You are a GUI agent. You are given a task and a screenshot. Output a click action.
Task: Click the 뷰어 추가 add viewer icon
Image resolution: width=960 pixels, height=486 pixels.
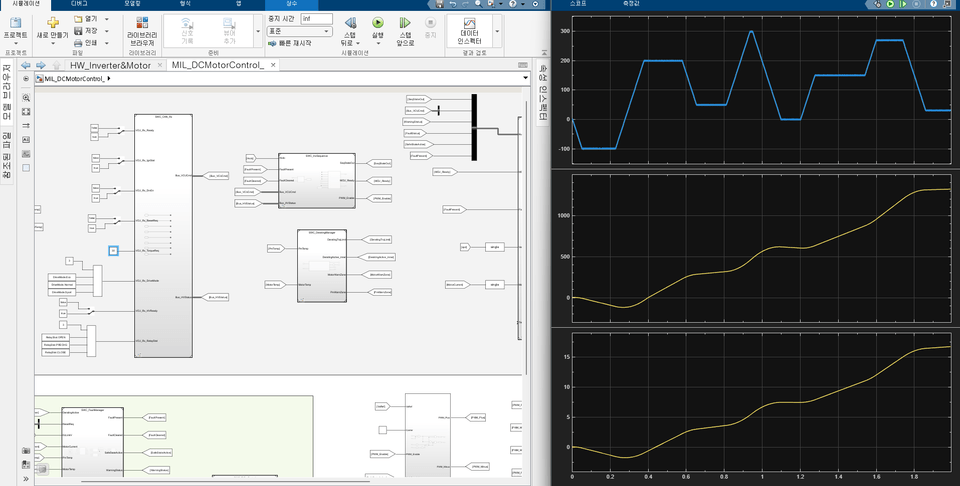229,23
